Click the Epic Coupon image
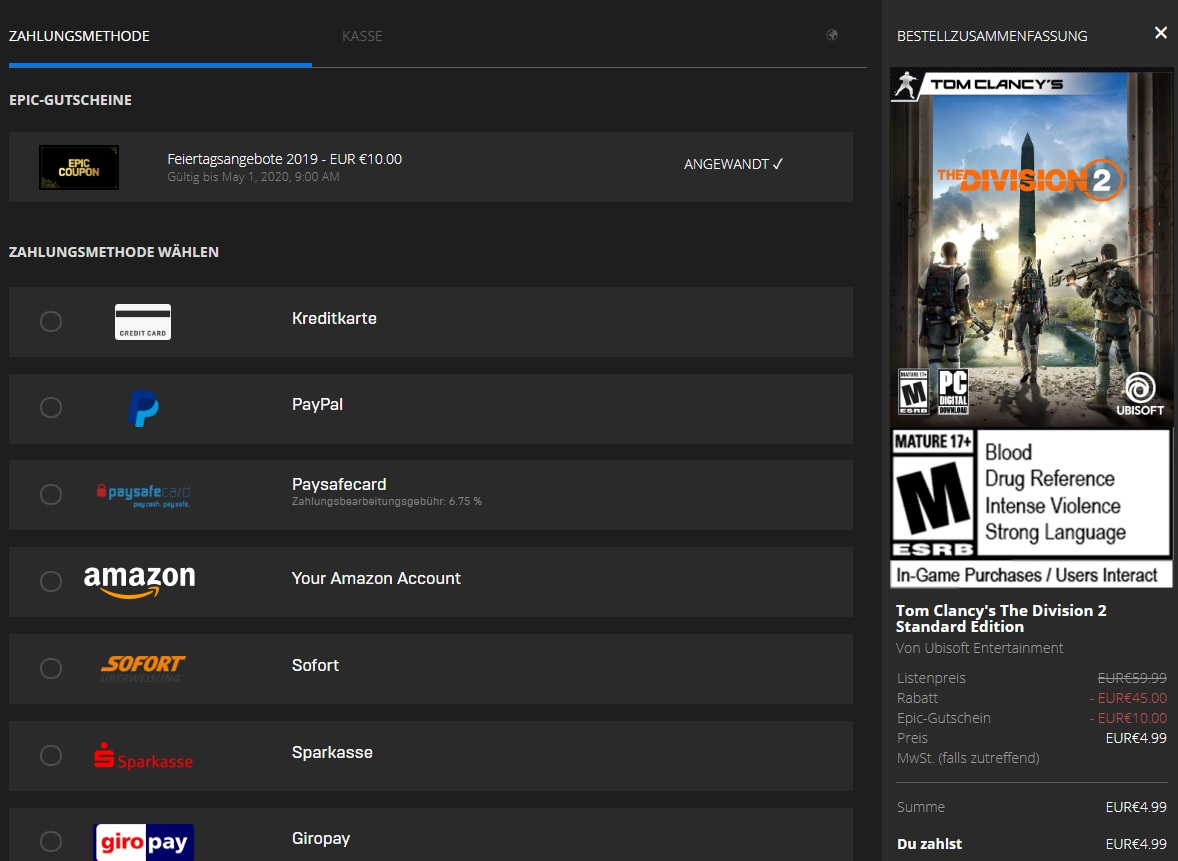The width and height of the screenshot is (1178, 861). pos(79,168)
